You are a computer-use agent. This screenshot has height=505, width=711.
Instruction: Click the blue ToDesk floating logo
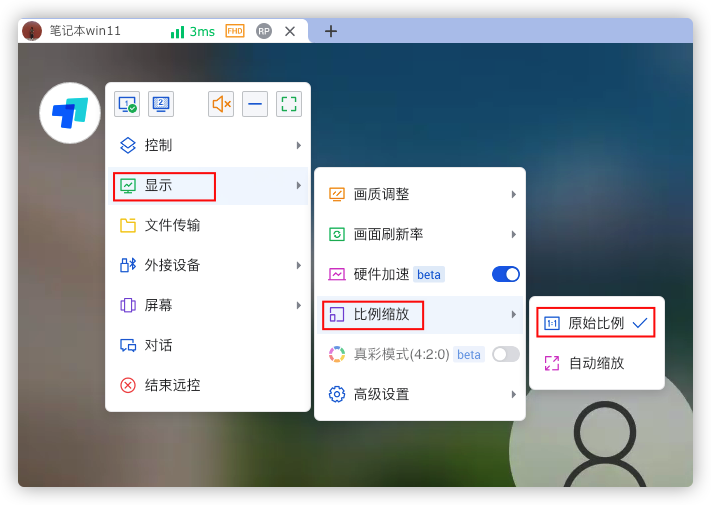70,113
